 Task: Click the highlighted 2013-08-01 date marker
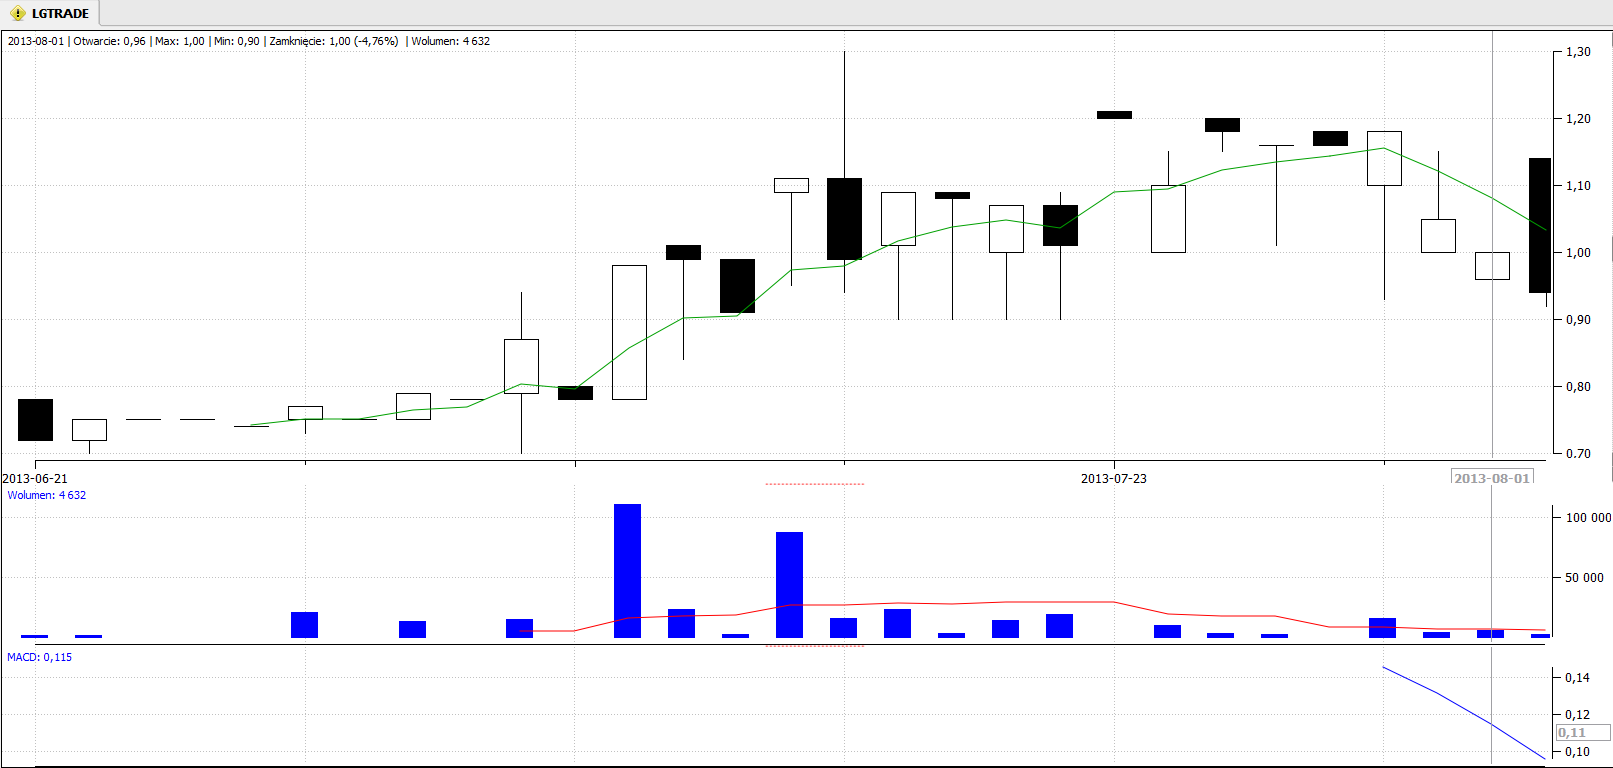(x=1491, y=478)
